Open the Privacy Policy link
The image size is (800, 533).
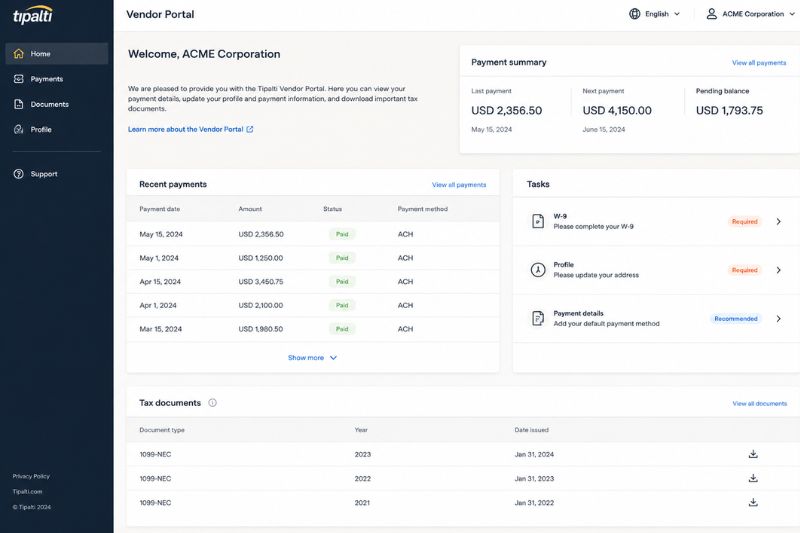click(x=31, y=476)
